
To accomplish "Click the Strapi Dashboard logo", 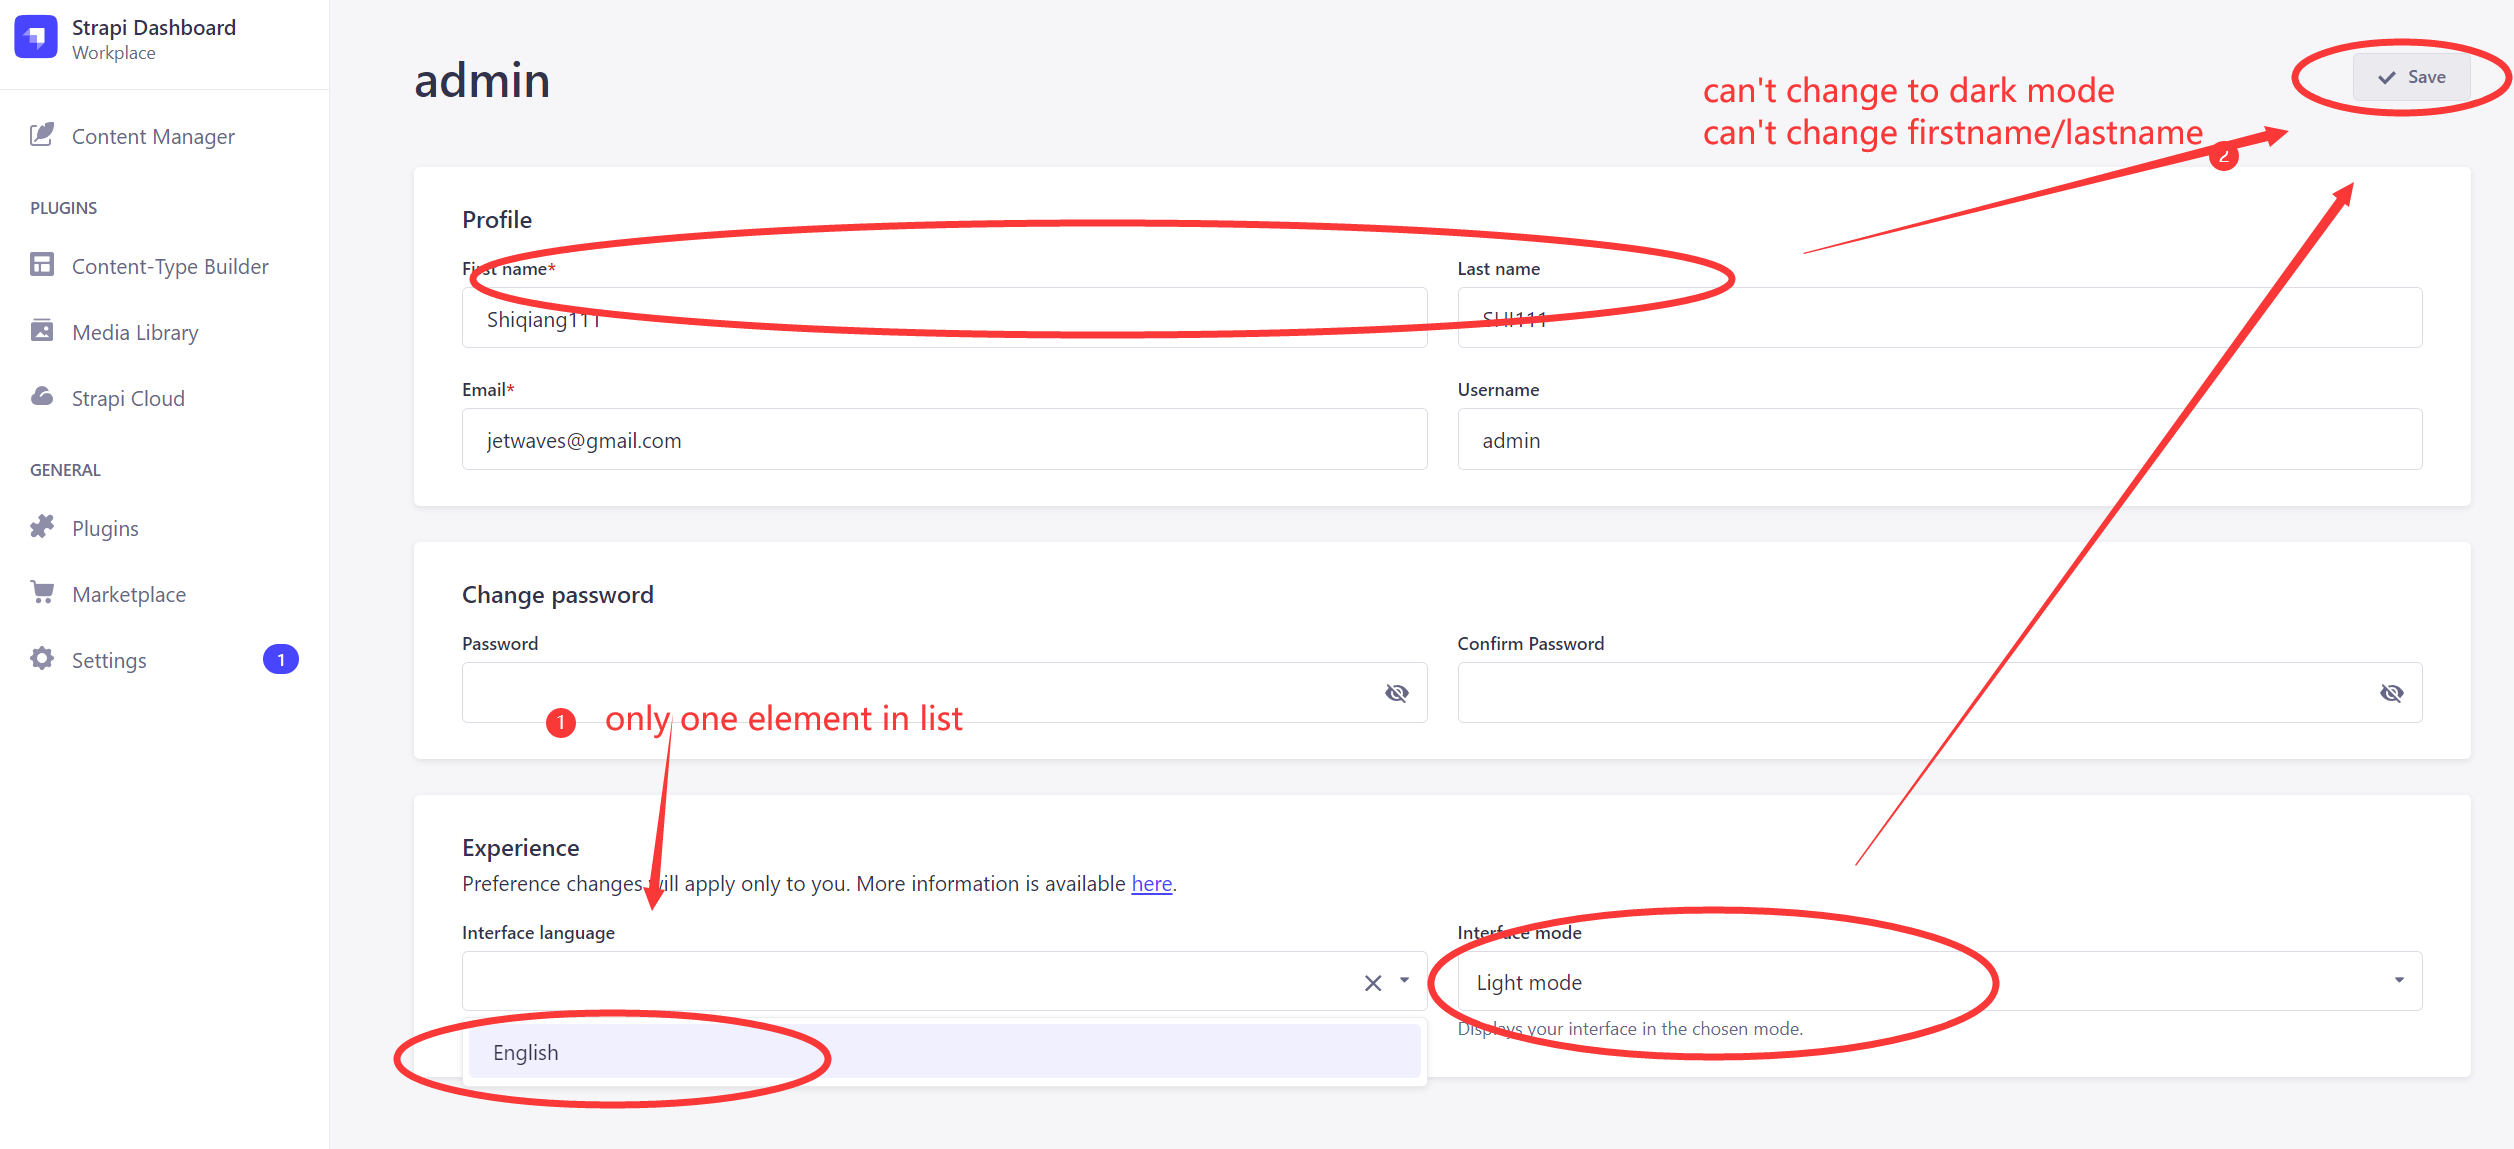I will tap(36, 36).
